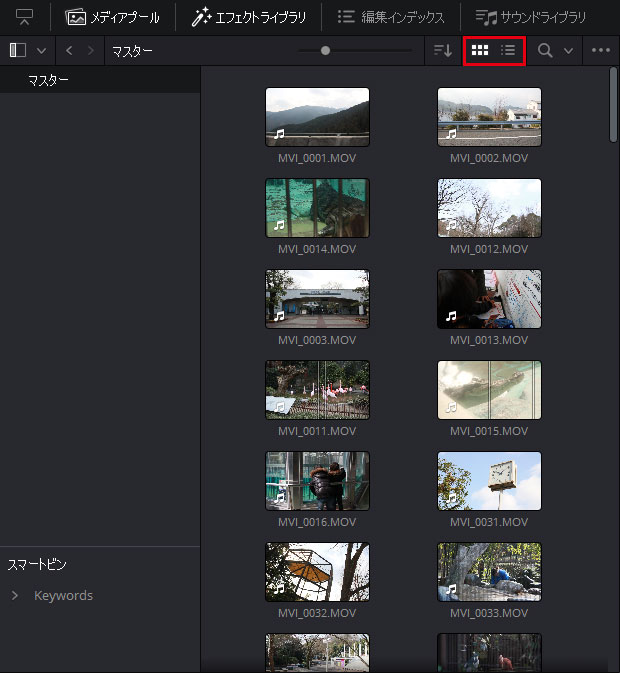This screenshot has width=620, height=673.
Task: Switch to list view
Action: [x=508, y=50]
